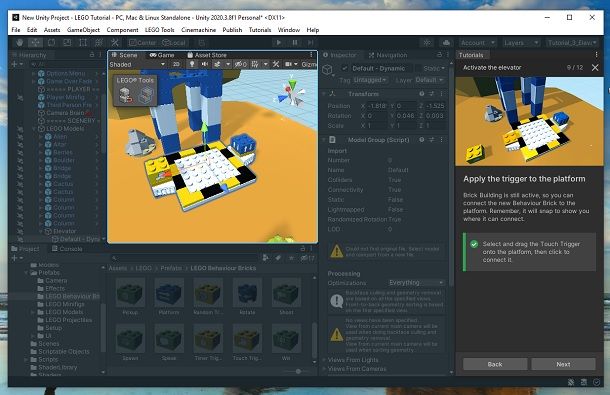Adjust the project icon size slider

298,371
